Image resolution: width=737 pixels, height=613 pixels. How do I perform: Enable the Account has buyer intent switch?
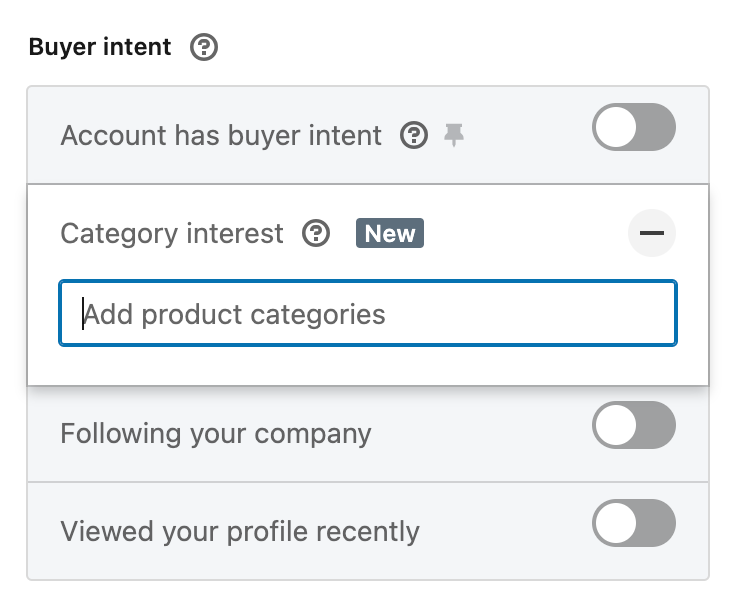634,127
